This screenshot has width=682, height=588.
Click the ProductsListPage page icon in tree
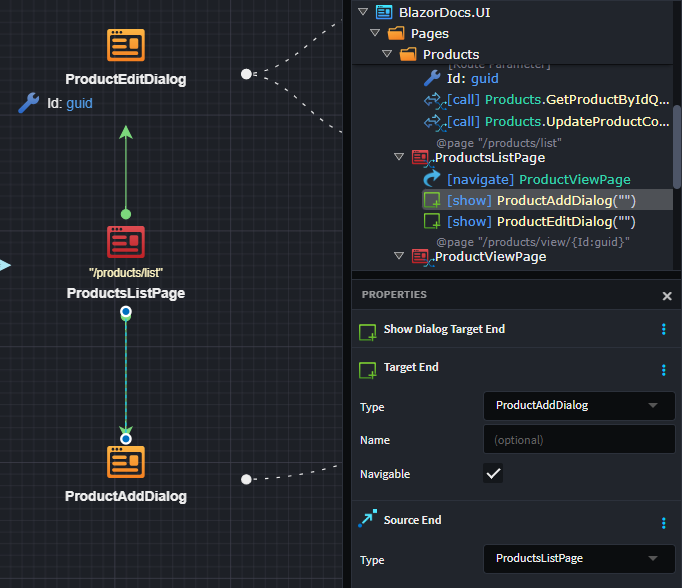tap(421, 158)
